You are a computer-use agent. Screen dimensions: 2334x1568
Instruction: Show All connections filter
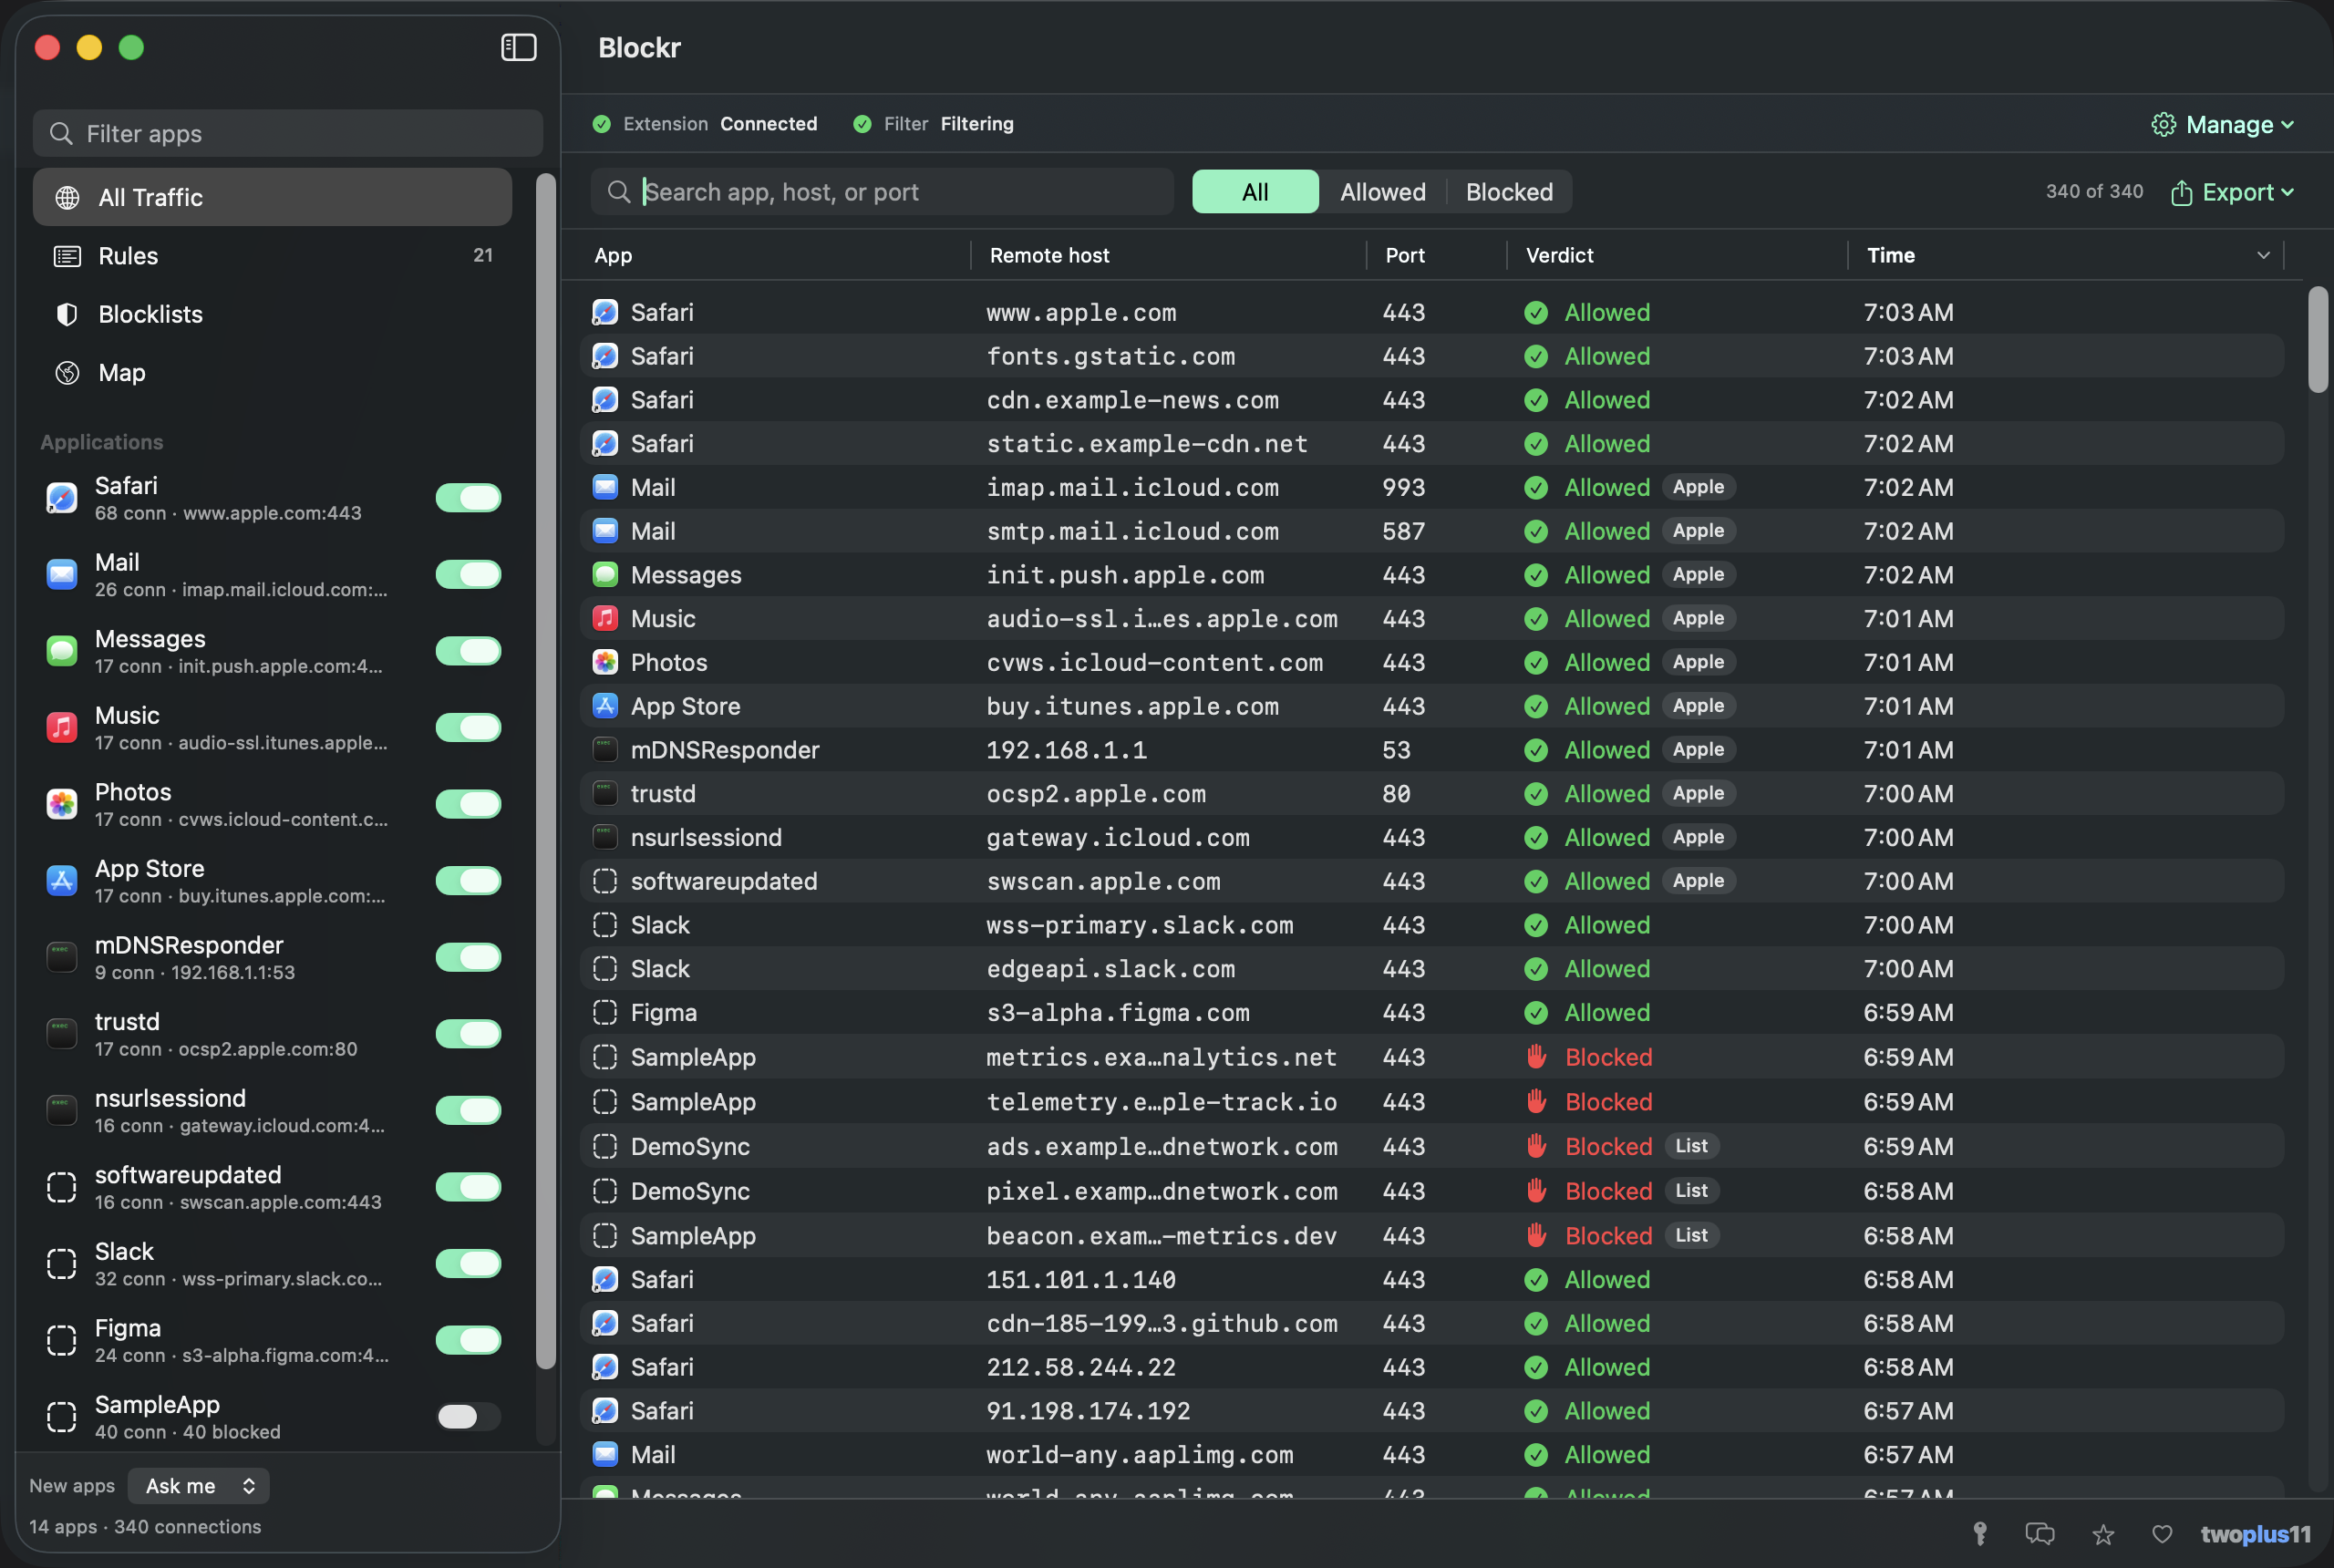1255,192
